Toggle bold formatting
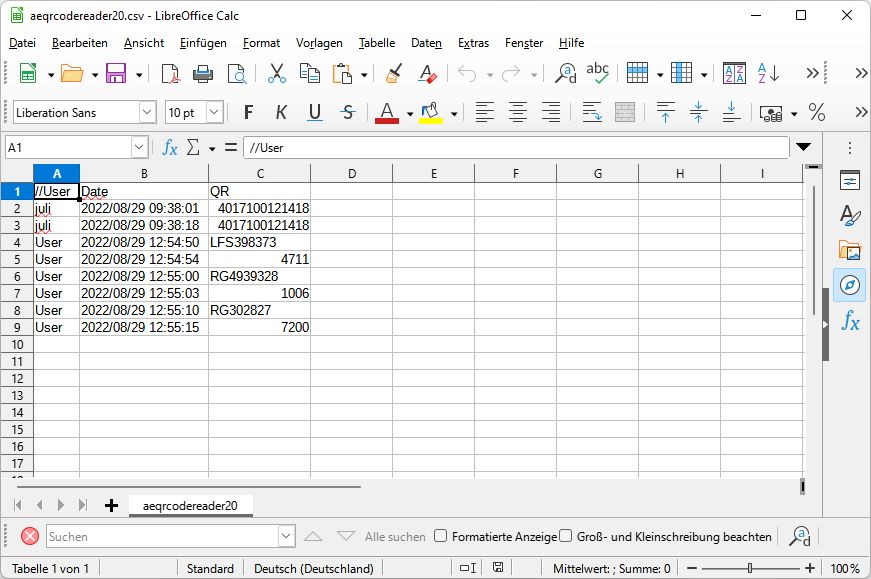 point(248,112)
